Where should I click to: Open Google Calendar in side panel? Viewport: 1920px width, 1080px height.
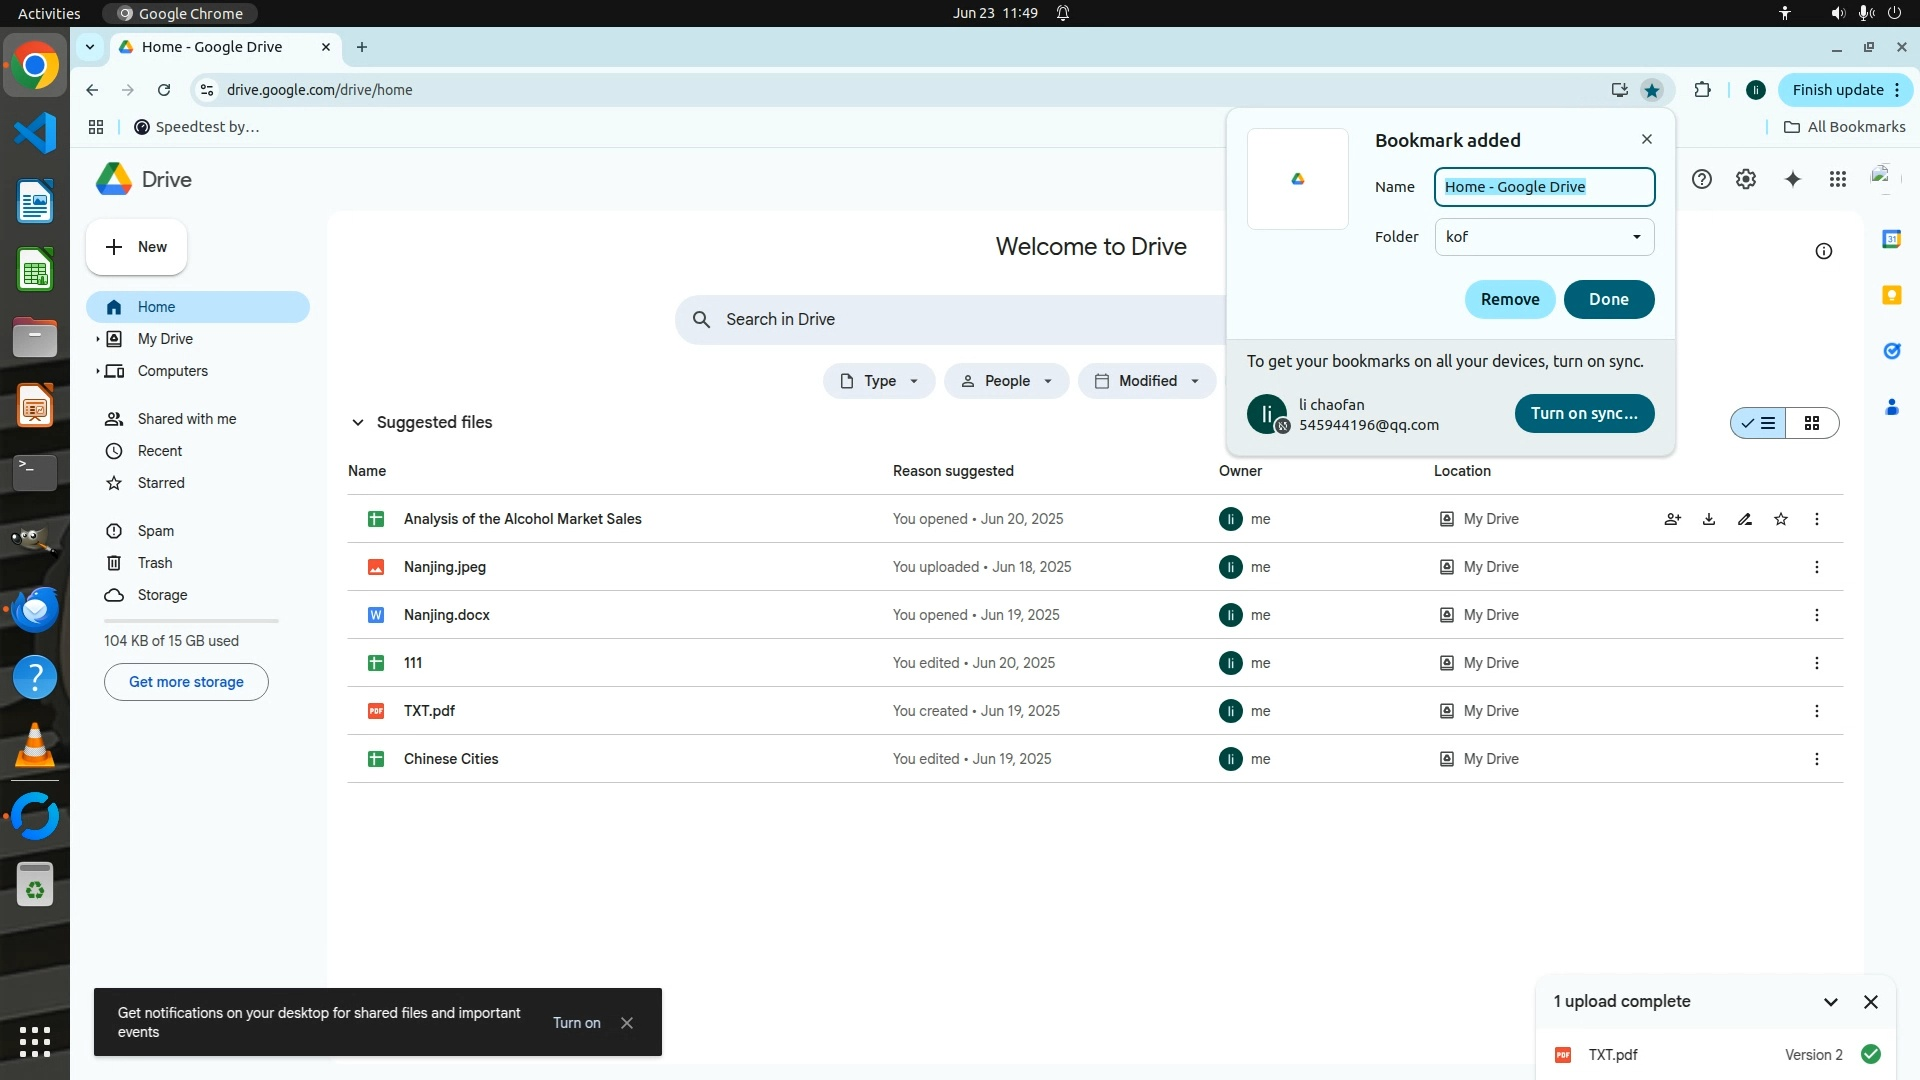click(1891, 239)
